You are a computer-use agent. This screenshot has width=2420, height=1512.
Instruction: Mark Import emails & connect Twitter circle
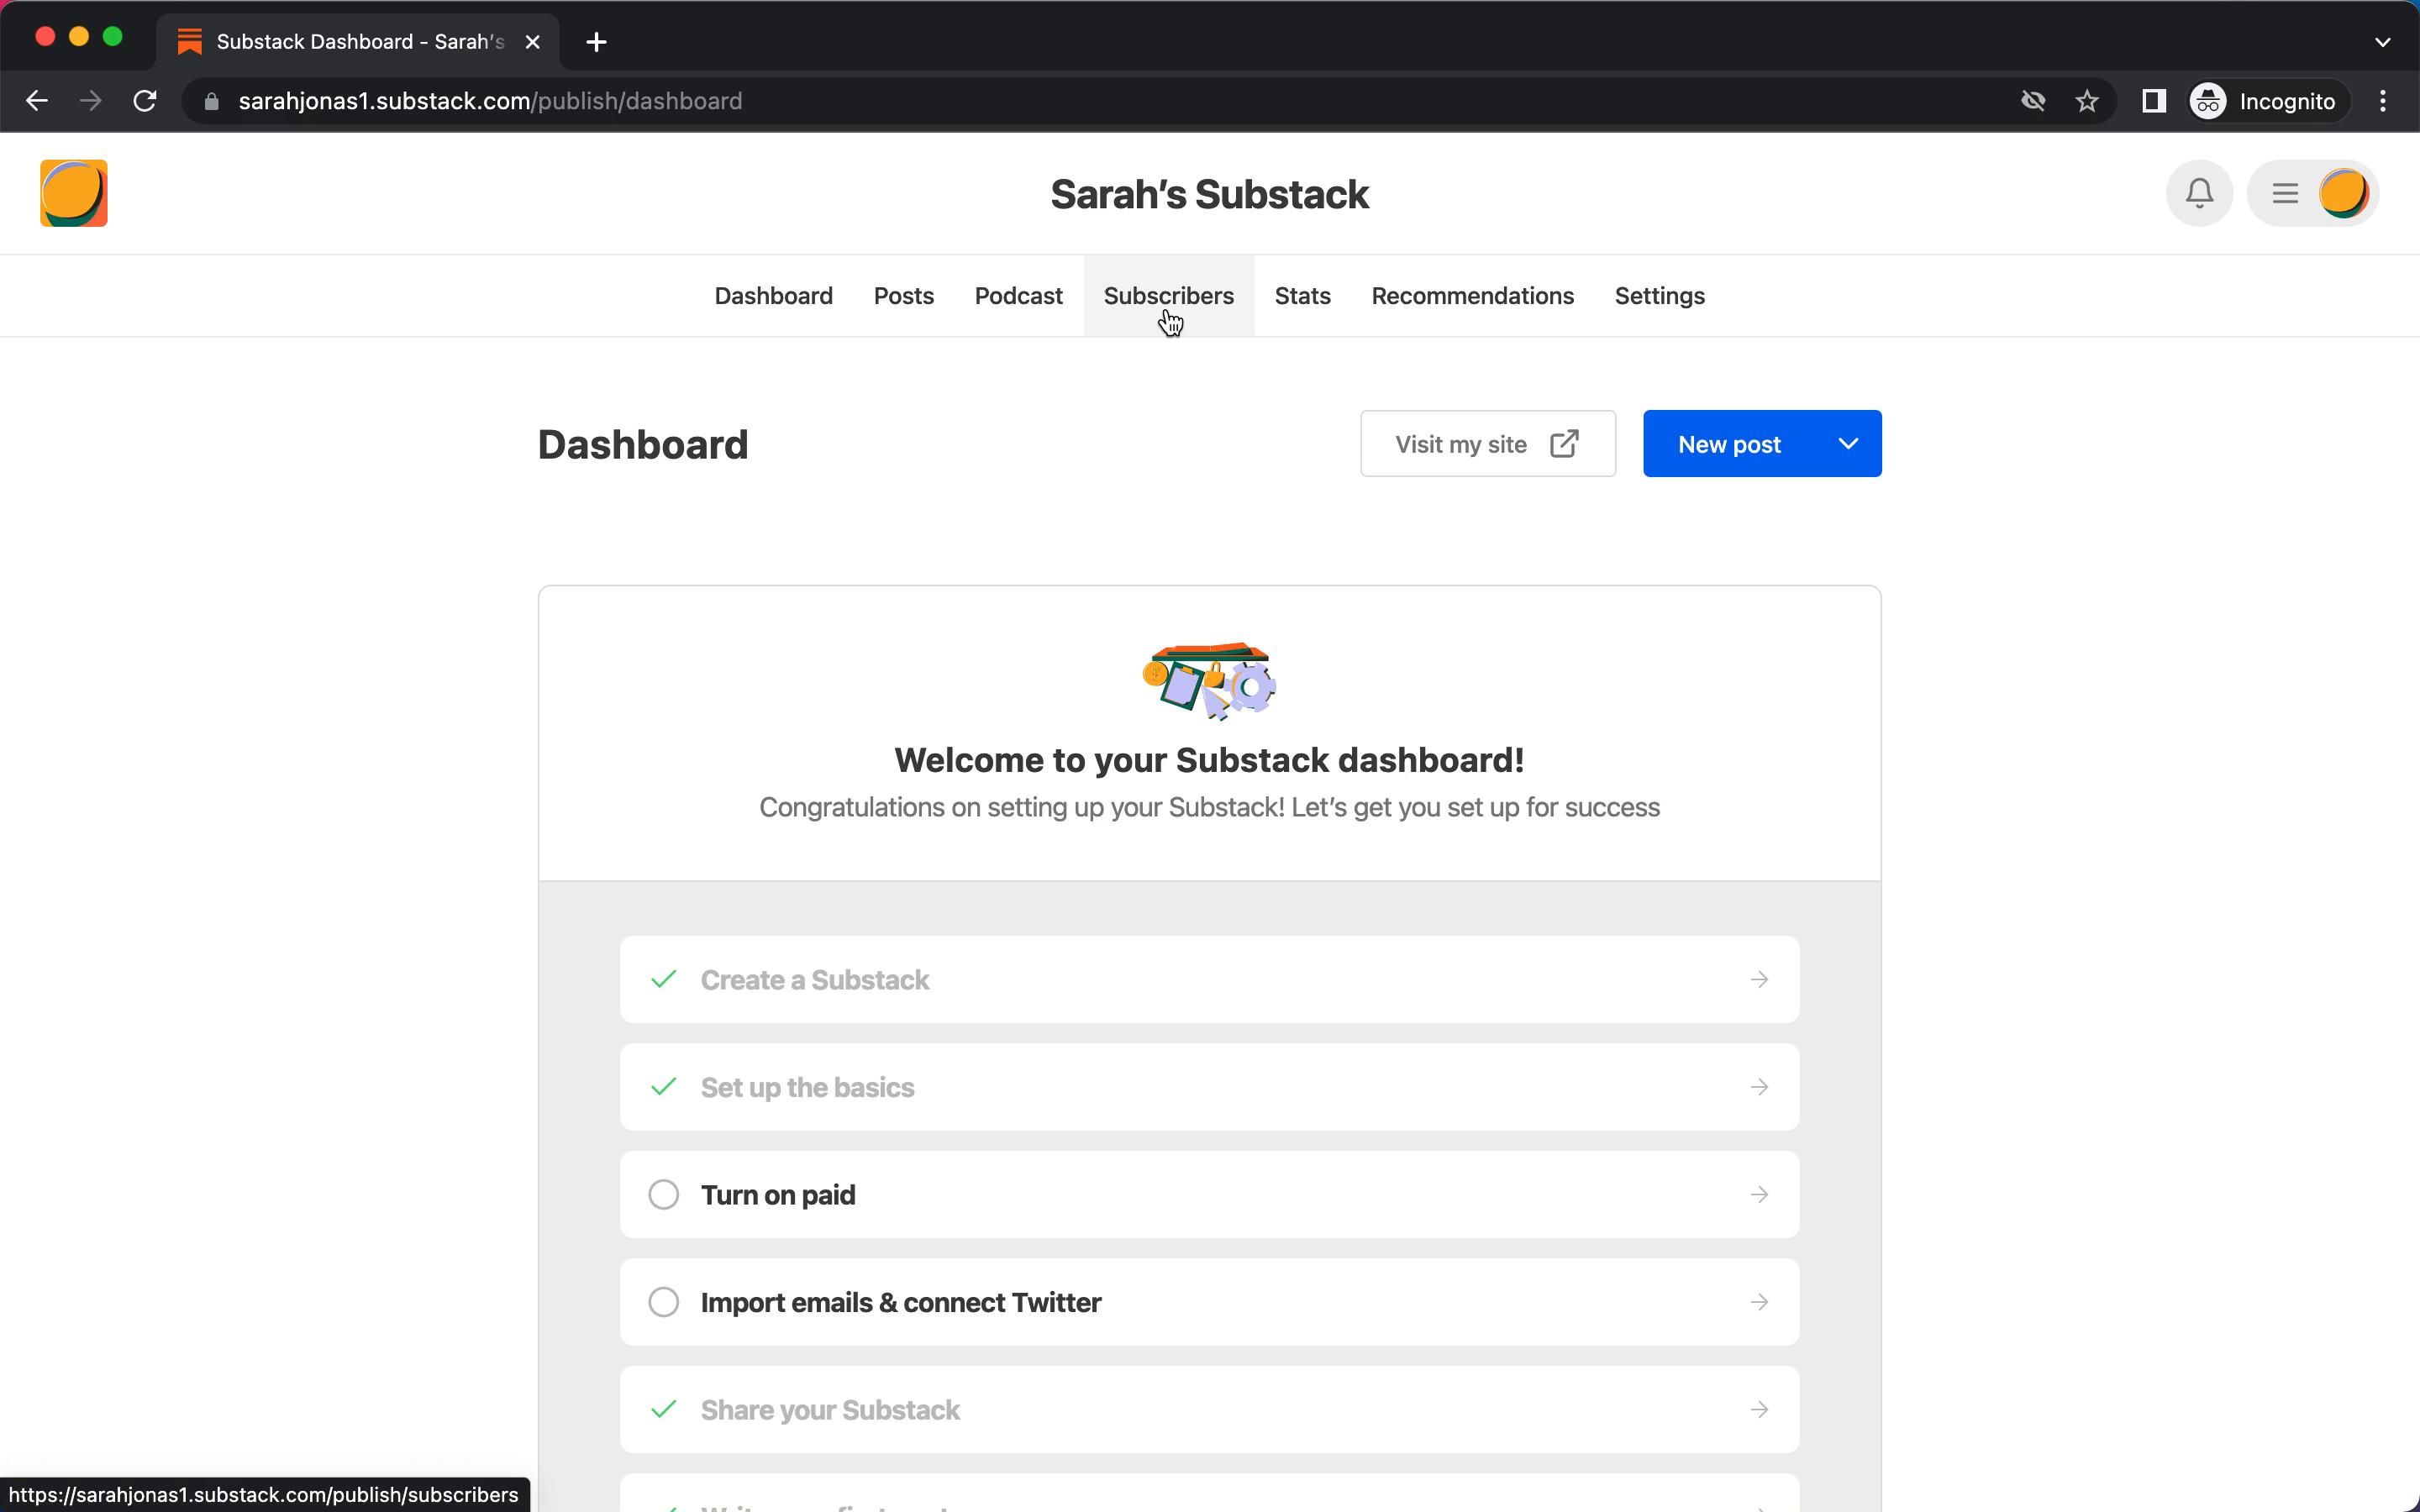pos(663,1302)
